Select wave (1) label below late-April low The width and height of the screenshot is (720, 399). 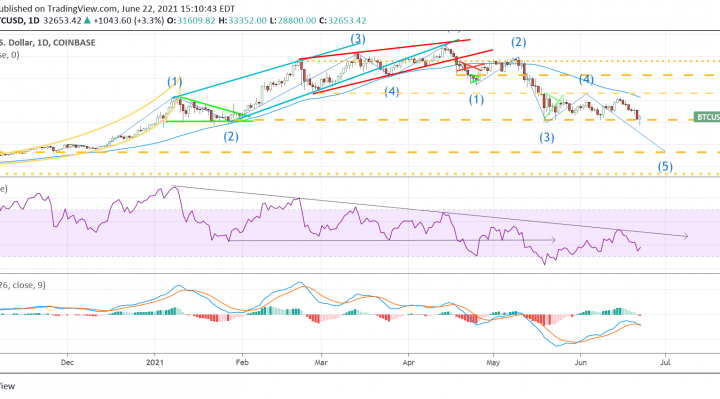click(x=476, y=99)
